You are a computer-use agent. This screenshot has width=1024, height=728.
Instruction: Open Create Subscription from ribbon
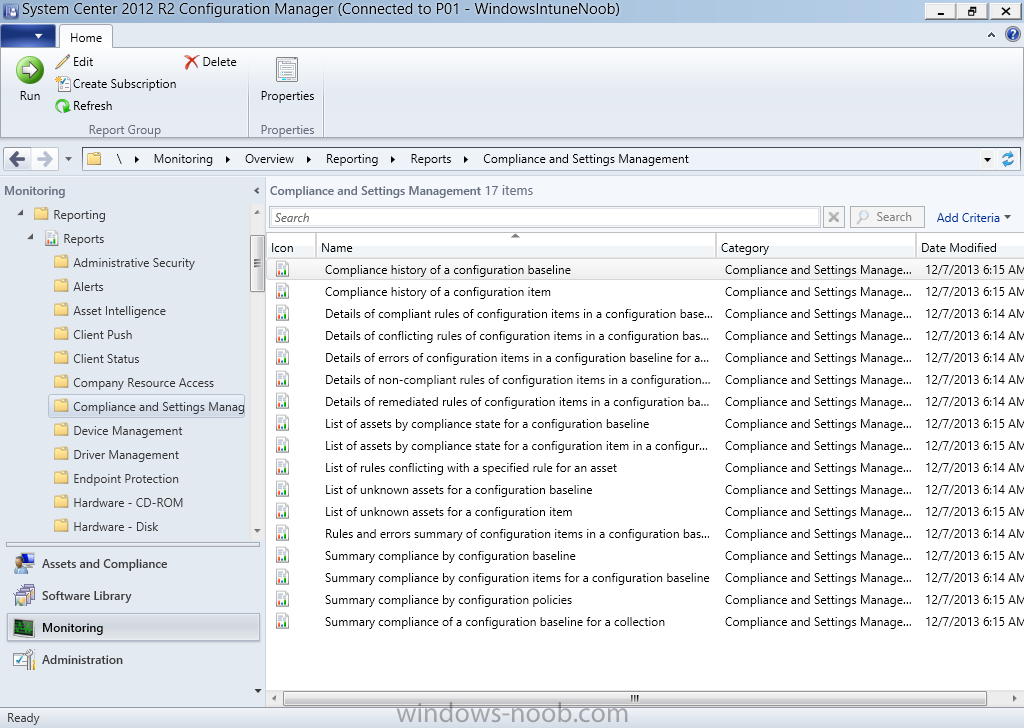pos(116,84)
